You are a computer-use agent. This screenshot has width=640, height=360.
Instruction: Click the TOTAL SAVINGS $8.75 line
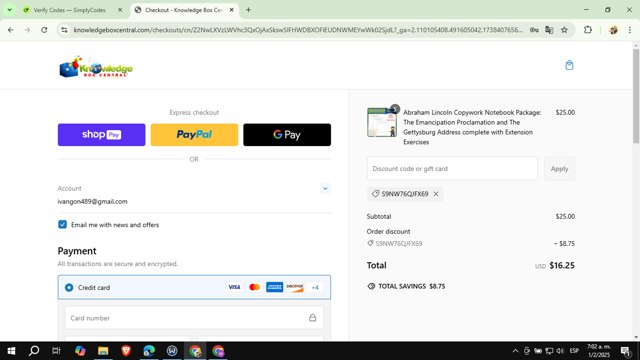point(406,287)
